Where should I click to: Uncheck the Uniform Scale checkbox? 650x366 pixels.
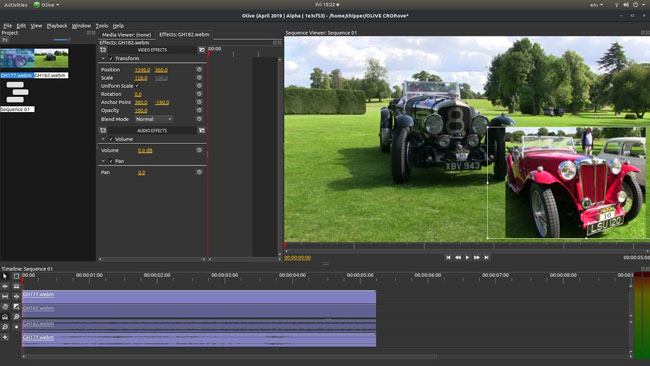click(137, 86)
